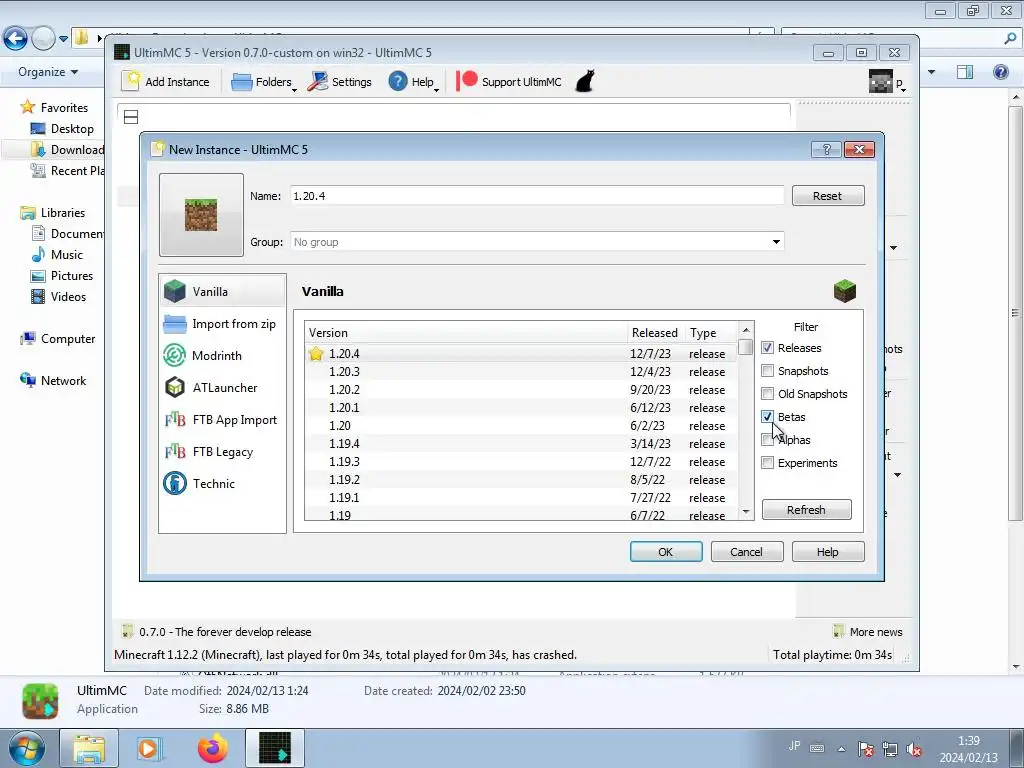Select version 1.19.2 row

[521, 479]
